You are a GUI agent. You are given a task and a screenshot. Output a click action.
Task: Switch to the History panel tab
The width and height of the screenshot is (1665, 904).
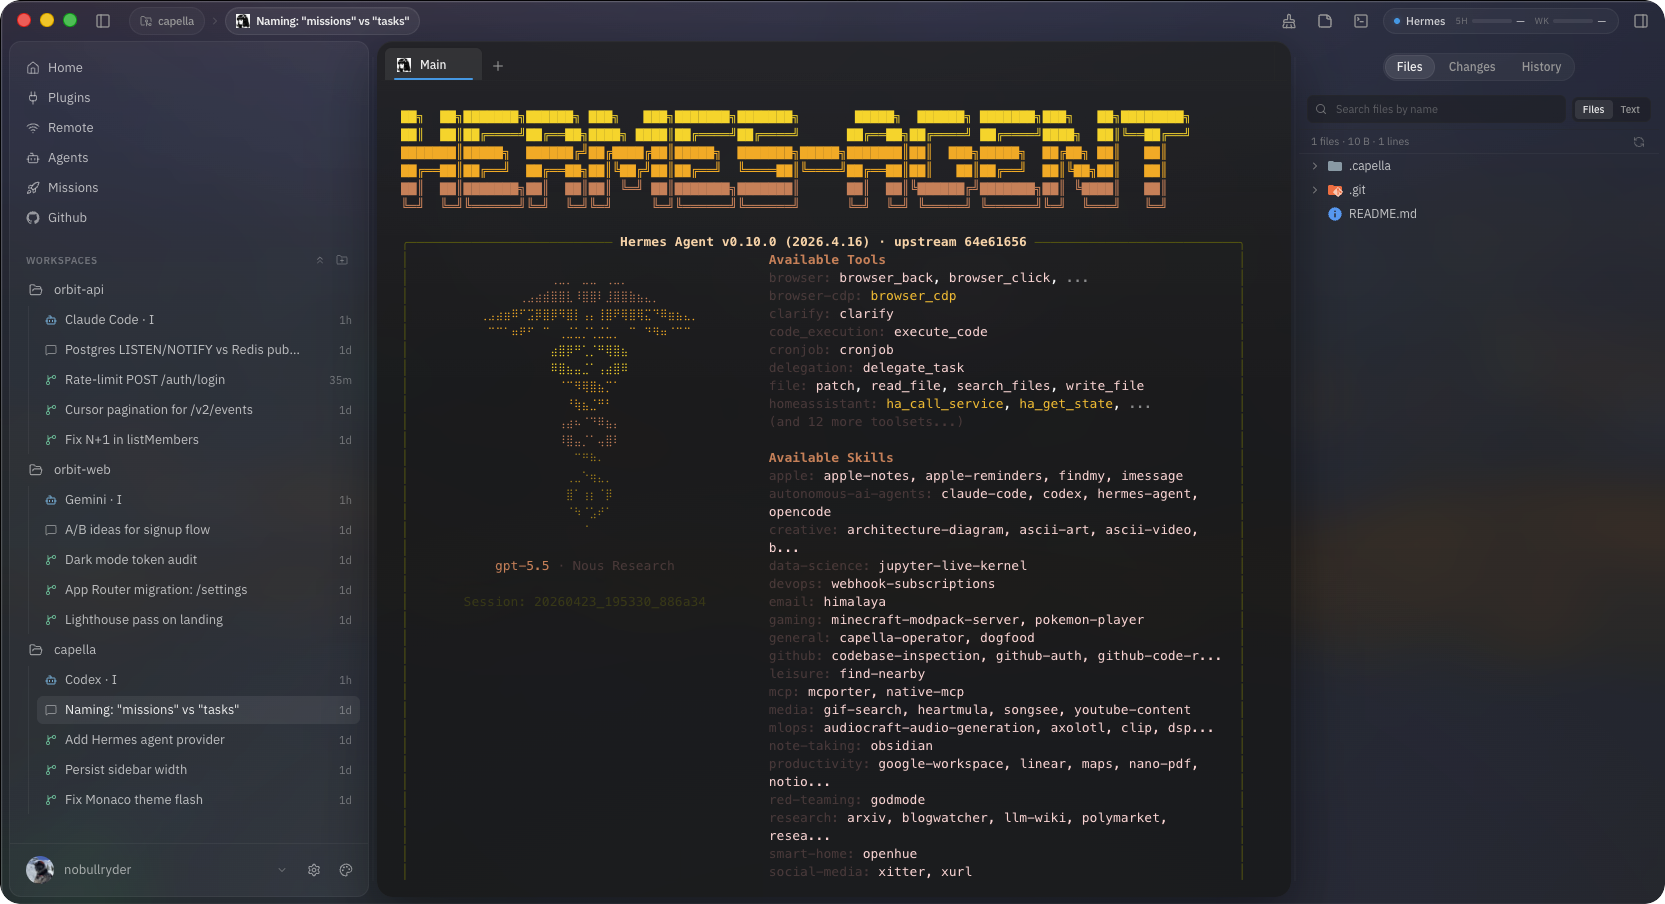pyautogui.click(x=1541, y=67)
